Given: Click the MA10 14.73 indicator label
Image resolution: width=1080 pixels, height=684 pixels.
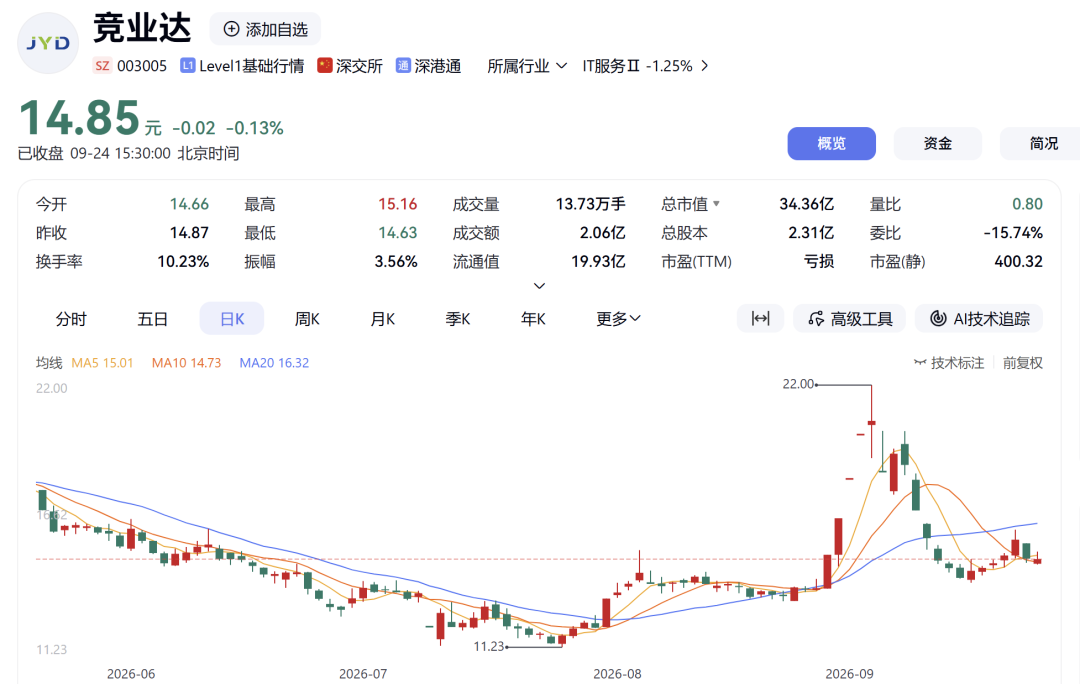Looking at the screenshot, I should coord(186,362).
